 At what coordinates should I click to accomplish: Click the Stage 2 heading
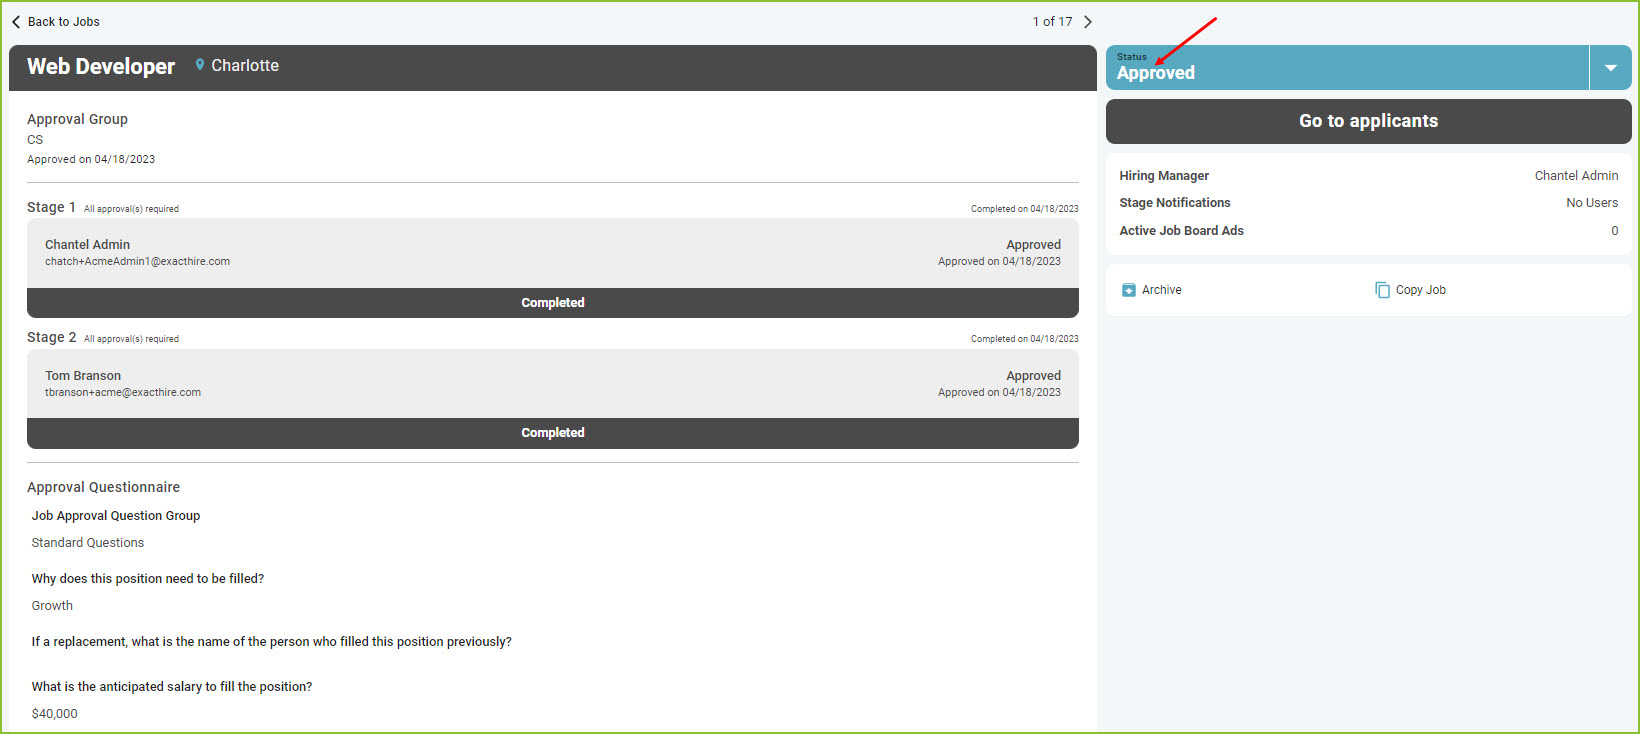click(51, 338)
